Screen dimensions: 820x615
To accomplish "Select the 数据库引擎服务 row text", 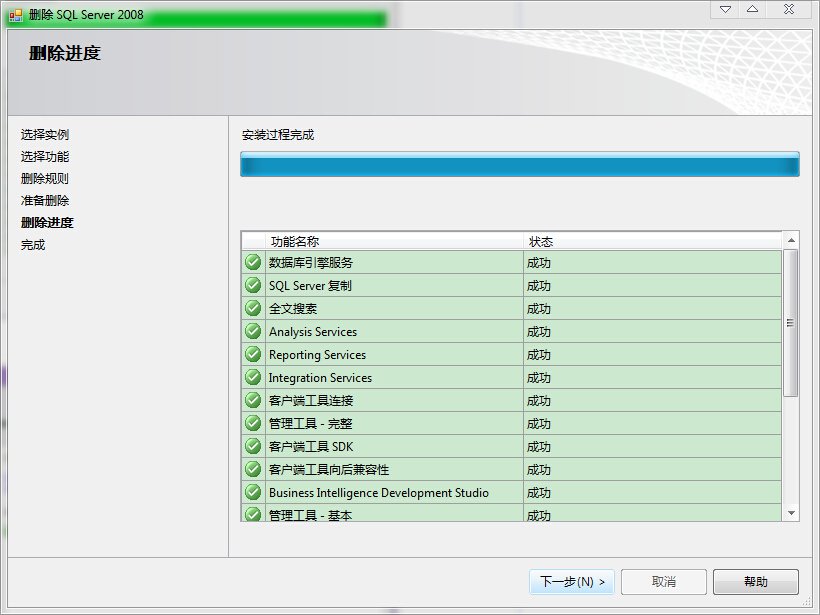I will coord(311,263).
